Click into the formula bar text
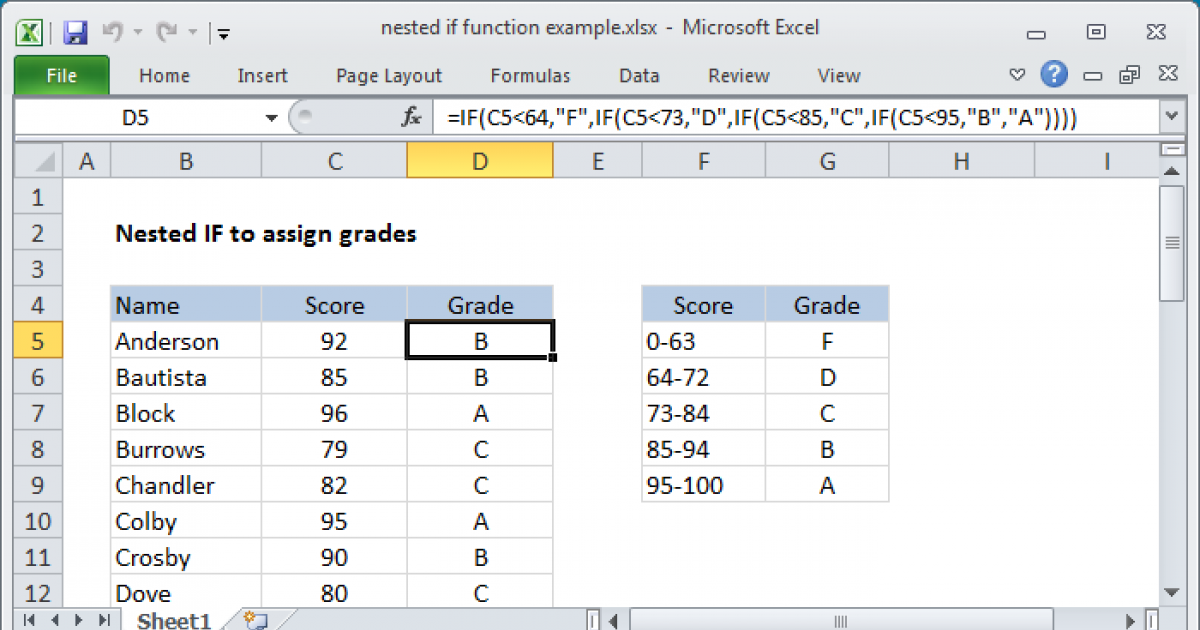 point(760,118)
